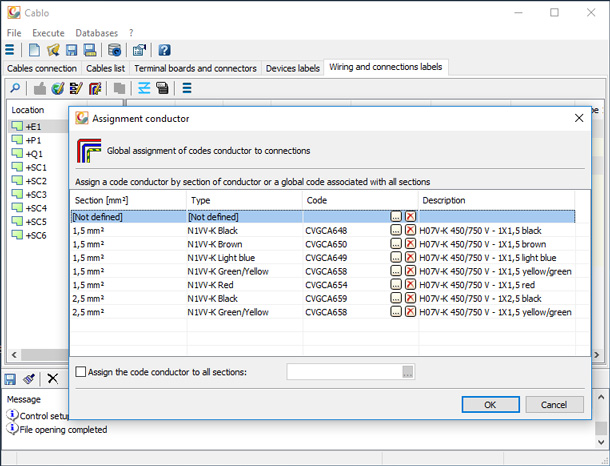This screenshot has height=466, width=610.
Task: Browse code for CVGCA649 row
Action: click(x=396, y=257)
